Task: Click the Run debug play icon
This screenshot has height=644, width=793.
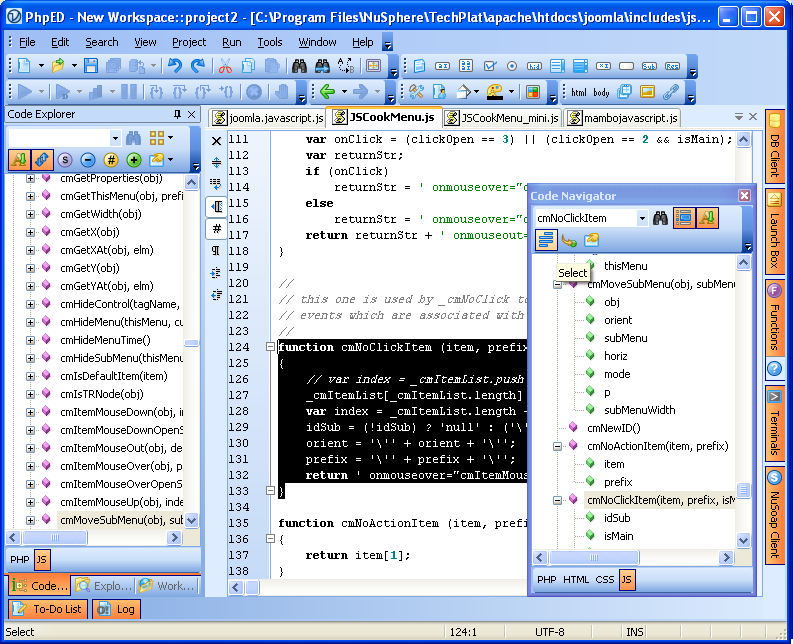Action: (x=24, y=92)
